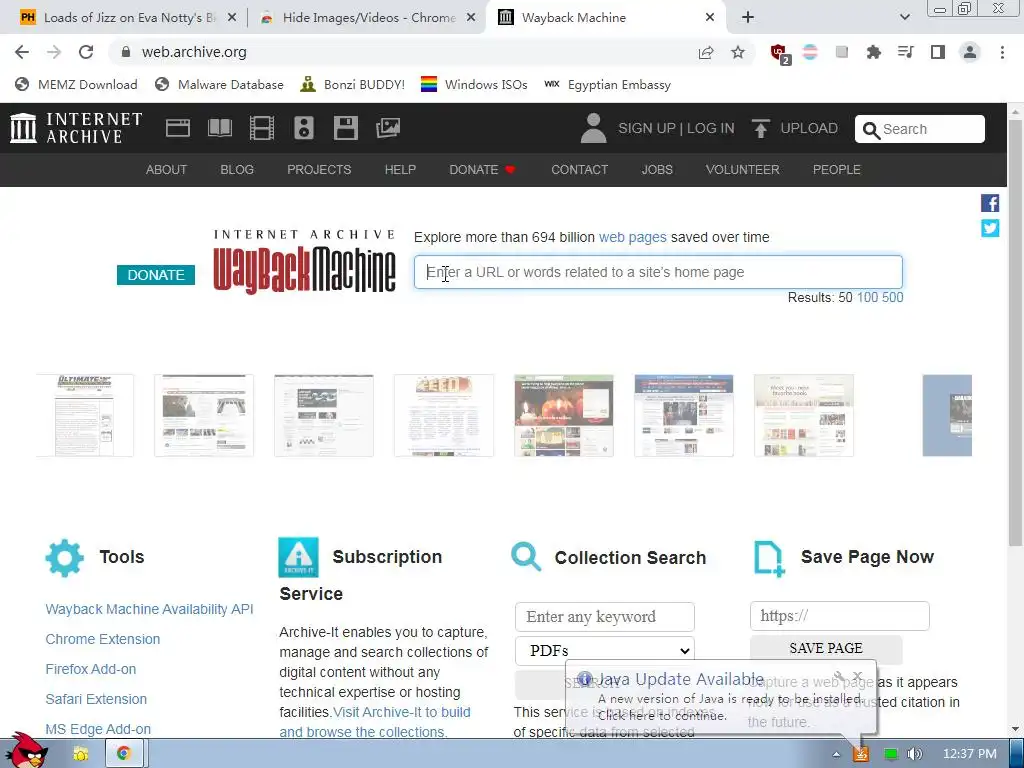Viewport: 1024px width, 768px height.
Task: Expand hidden system tray icons arrow
Action: [x=836, y=754]
